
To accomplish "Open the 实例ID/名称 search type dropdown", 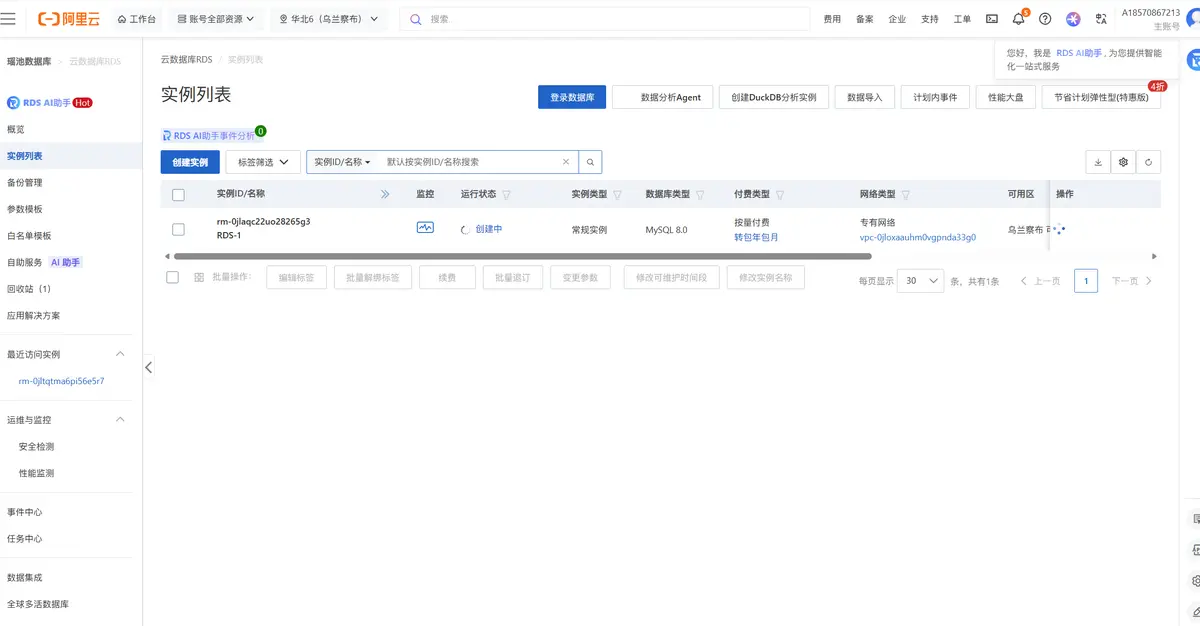I will tap(343, 162).
